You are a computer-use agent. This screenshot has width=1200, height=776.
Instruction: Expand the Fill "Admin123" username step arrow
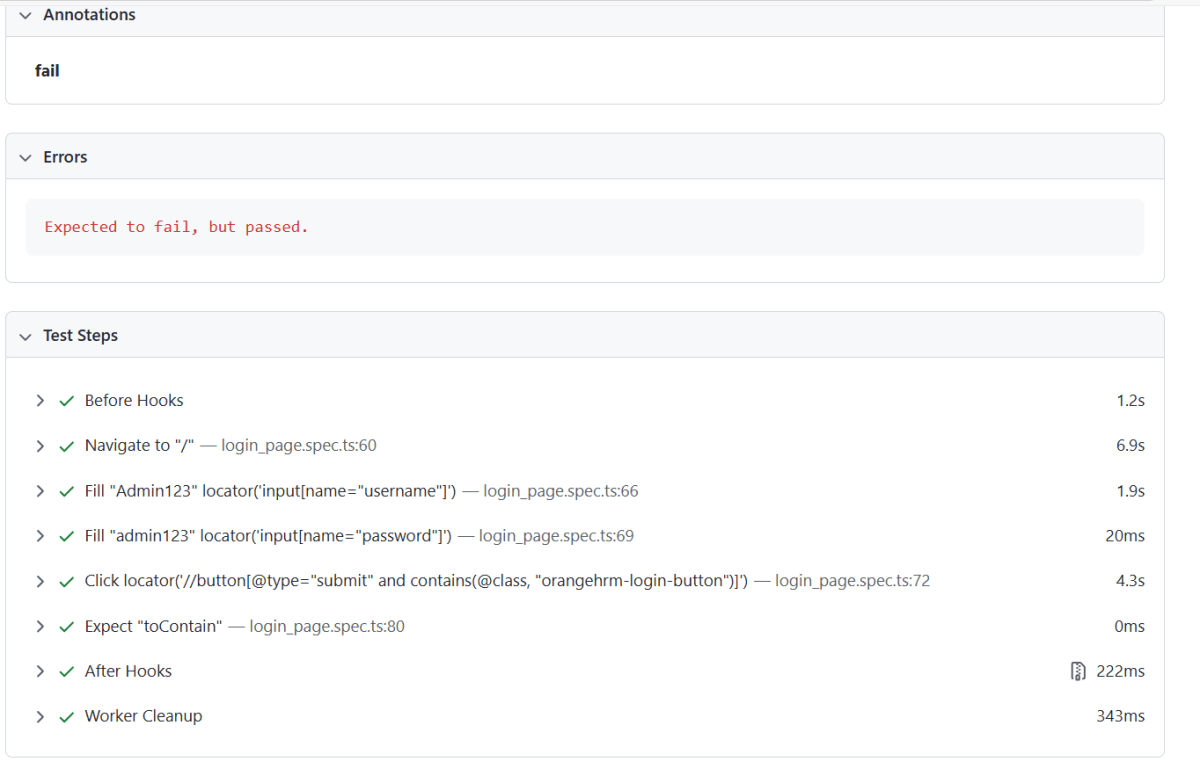click(40, 491)
